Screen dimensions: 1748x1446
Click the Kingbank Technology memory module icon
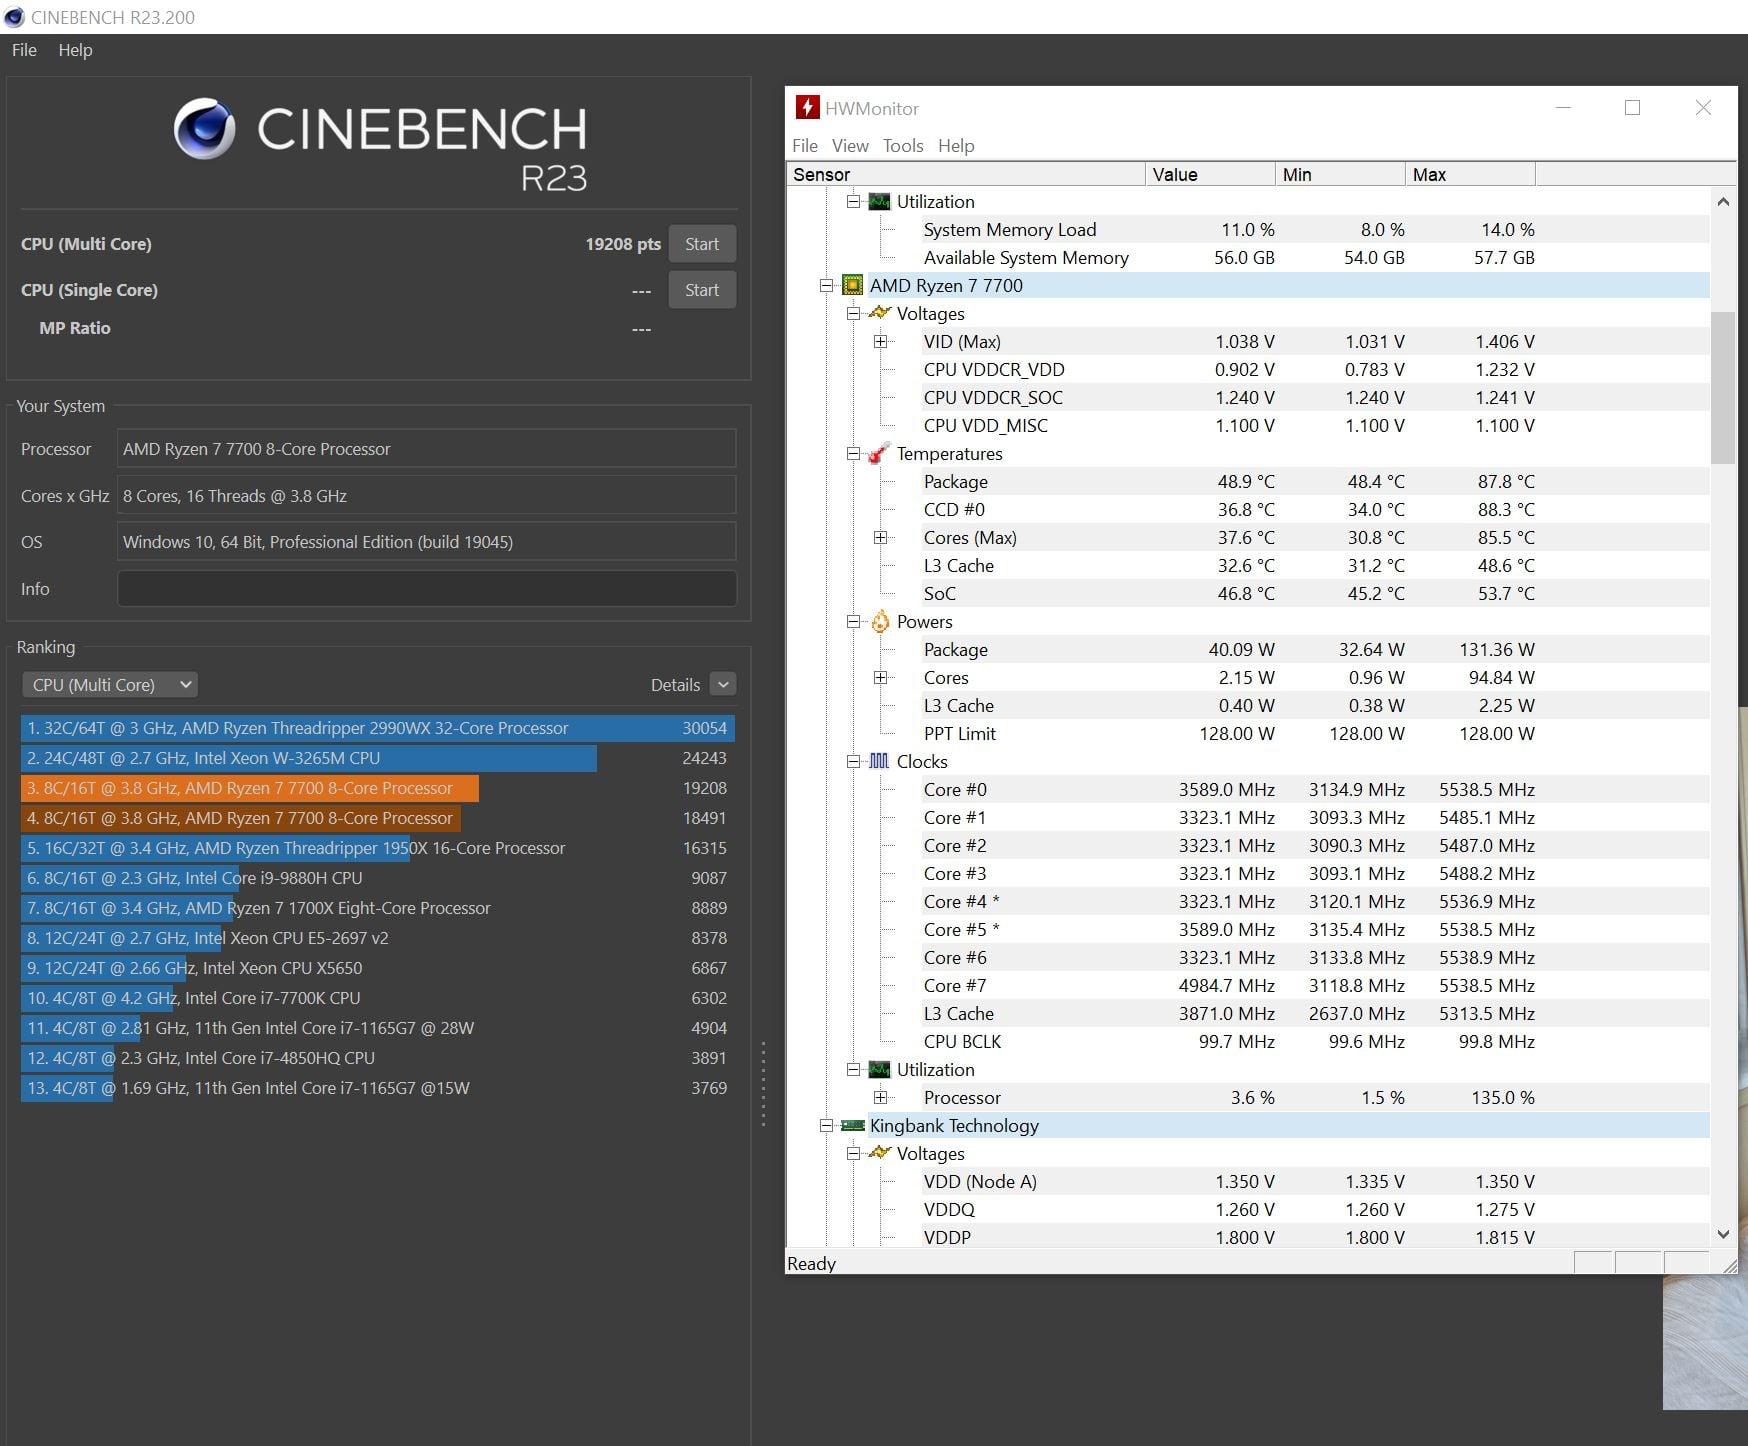click(x=852, y=1125)
